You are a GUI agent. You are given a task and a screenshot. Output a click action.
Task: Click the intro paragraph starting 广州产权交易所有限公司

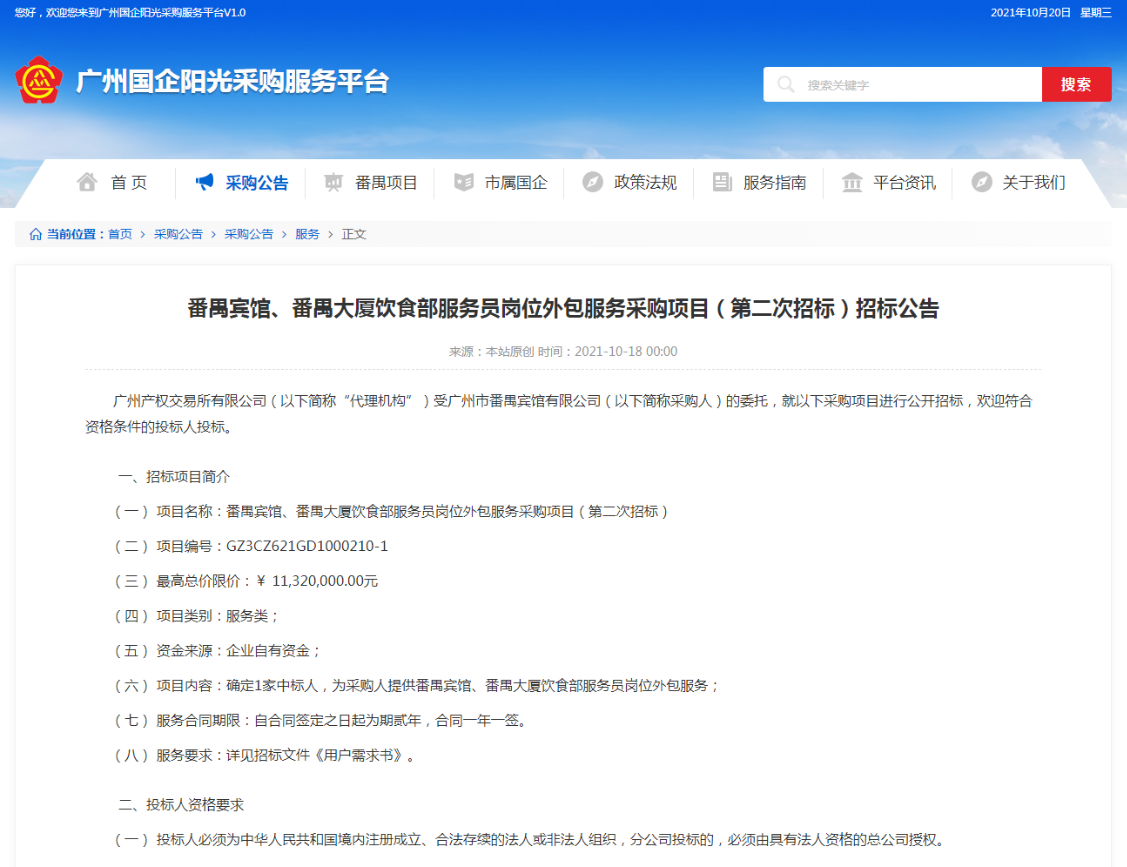click(559, 413)
